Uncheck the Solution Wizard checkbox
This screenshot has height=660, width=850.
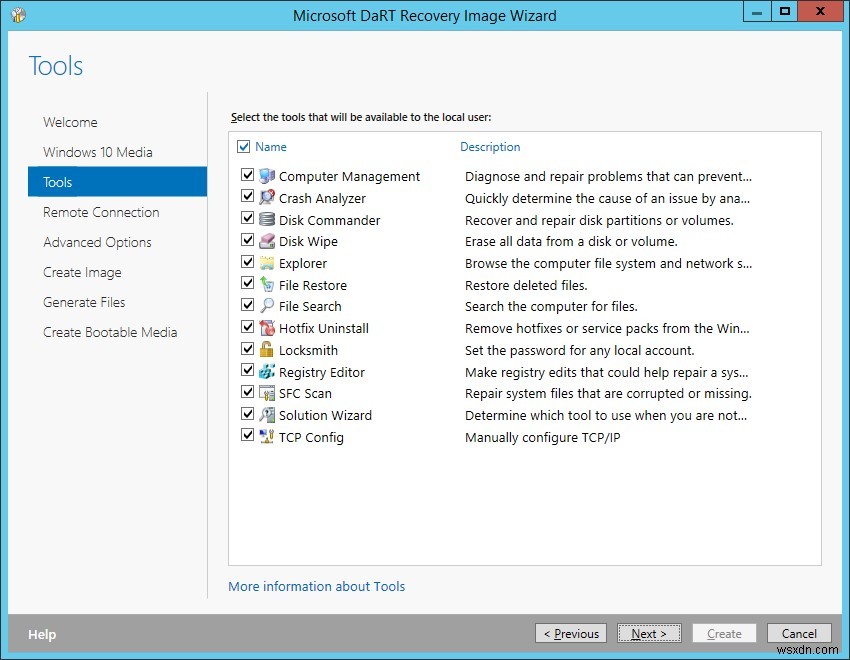pos(247,413)
